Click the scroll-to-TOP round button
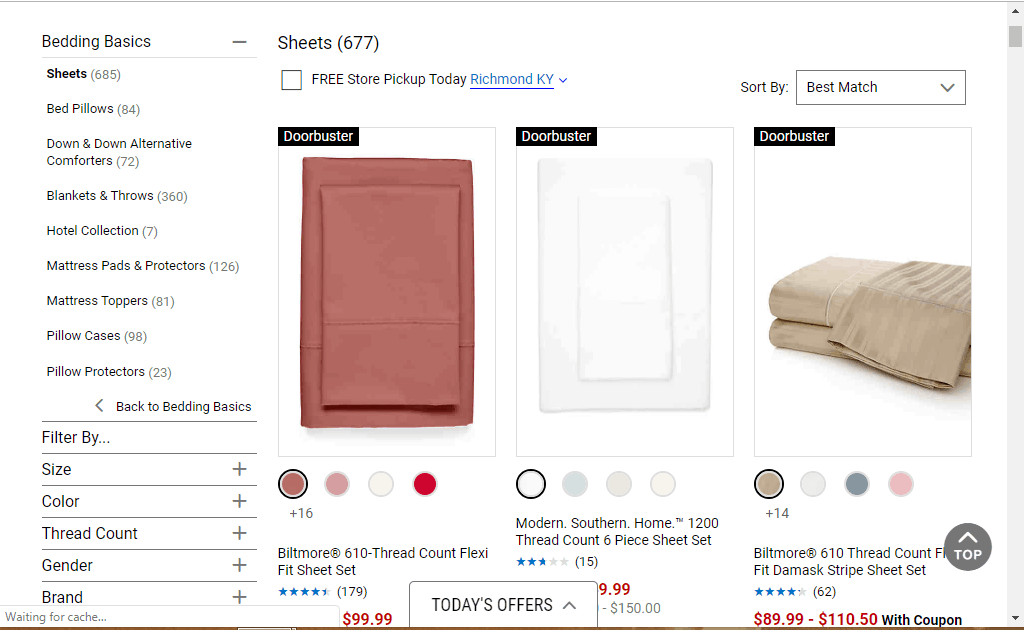1024x630 pixels. tap(967, 547)
